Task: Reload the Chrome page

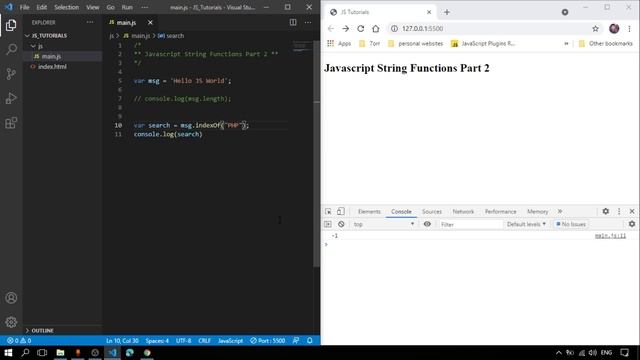Action: [360, 29]
